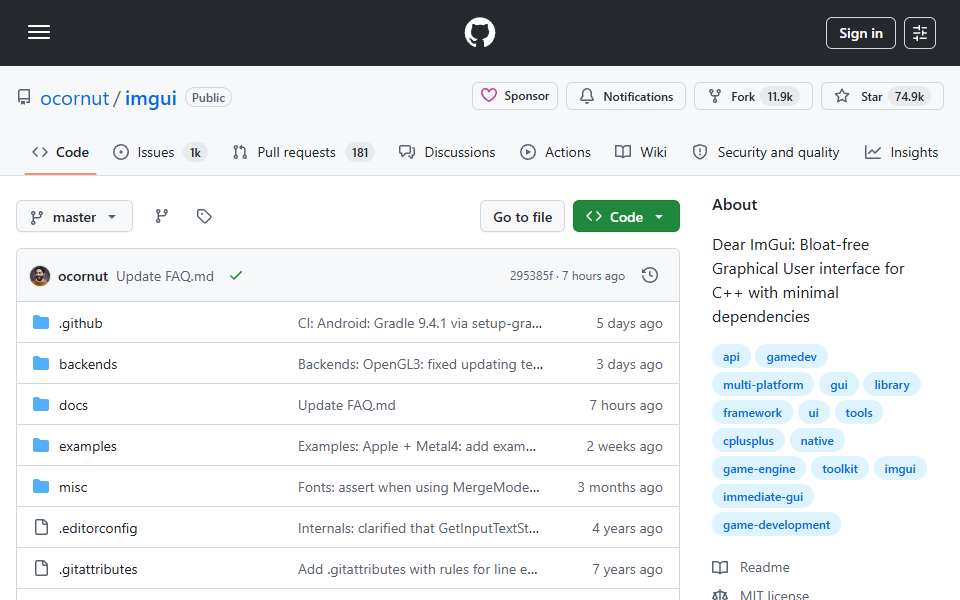
Task: Click the .gitattributes file icon
Action: 41,568
